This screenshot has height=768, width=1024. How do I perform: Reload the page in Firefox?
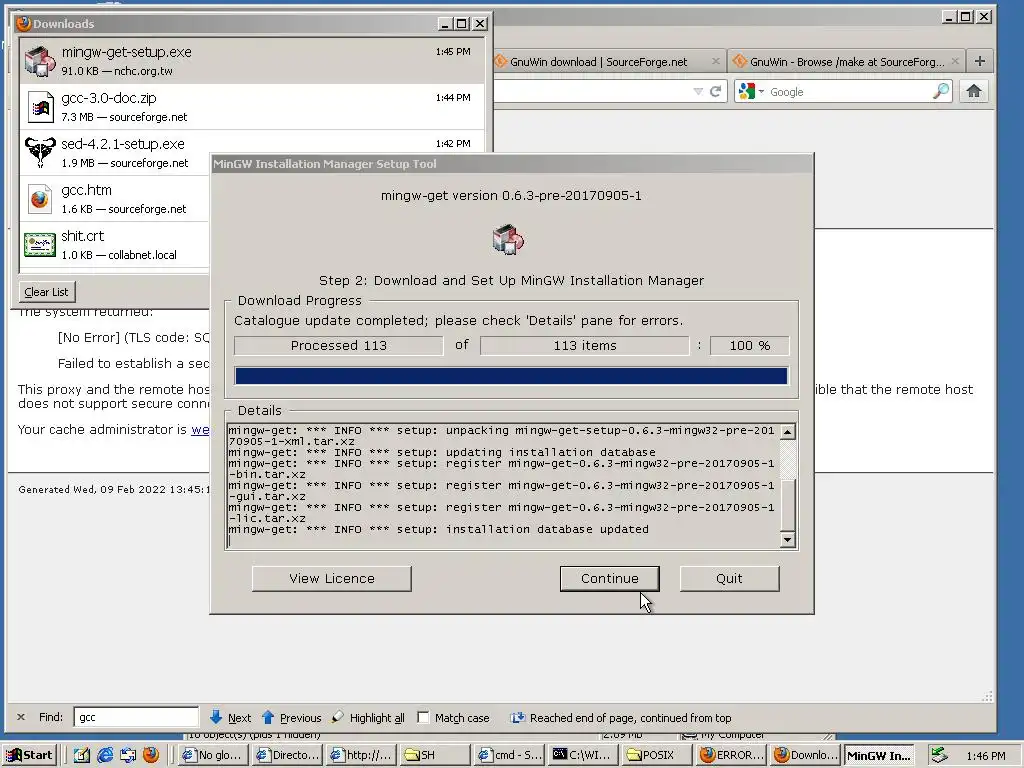coord(716,91)
